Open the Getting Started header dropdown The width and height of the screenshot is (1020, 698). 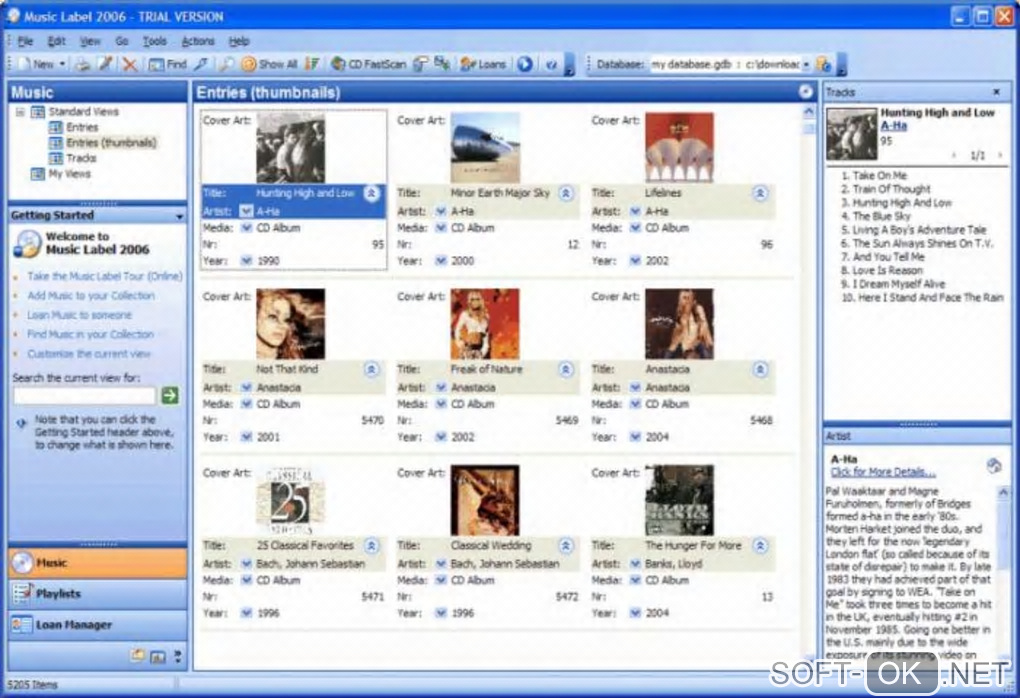[x=180, y=216]
